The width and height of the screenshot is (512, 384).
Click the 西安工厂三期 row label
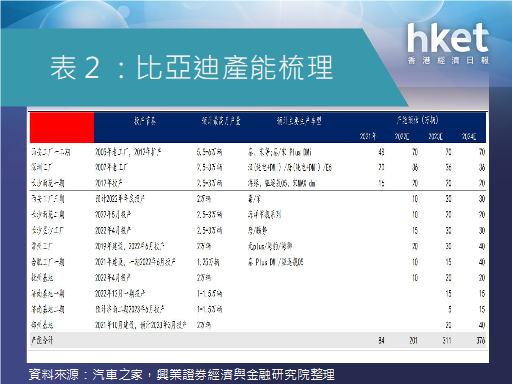tap(48, 199)
